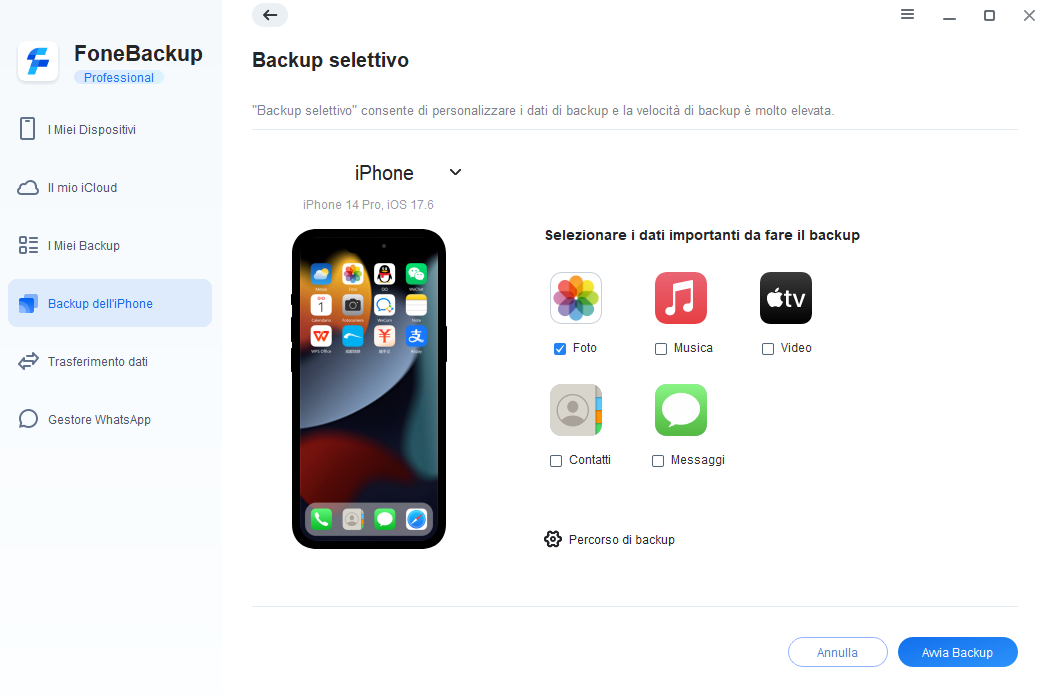Select the Messaggi checkbox
This screenshot has width=1042, height=695.
click(x=658, y=461)
